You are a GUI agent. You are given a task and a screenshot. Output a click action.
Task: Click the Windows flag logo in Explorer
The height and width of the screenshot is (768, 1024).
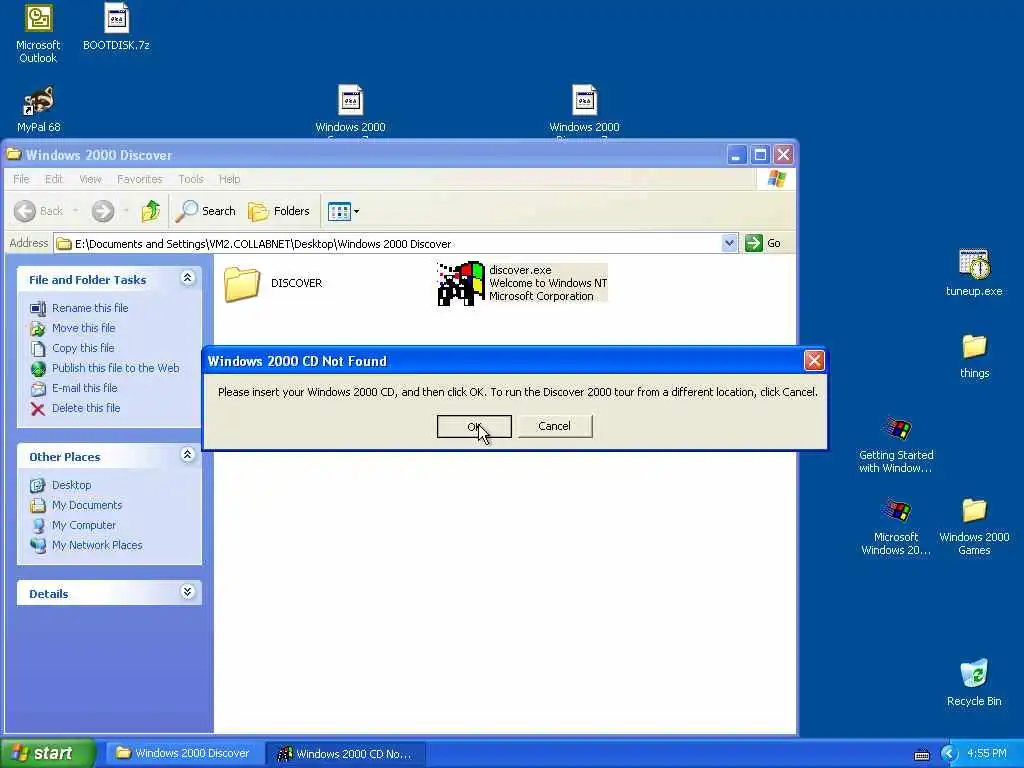pos(776,178)
